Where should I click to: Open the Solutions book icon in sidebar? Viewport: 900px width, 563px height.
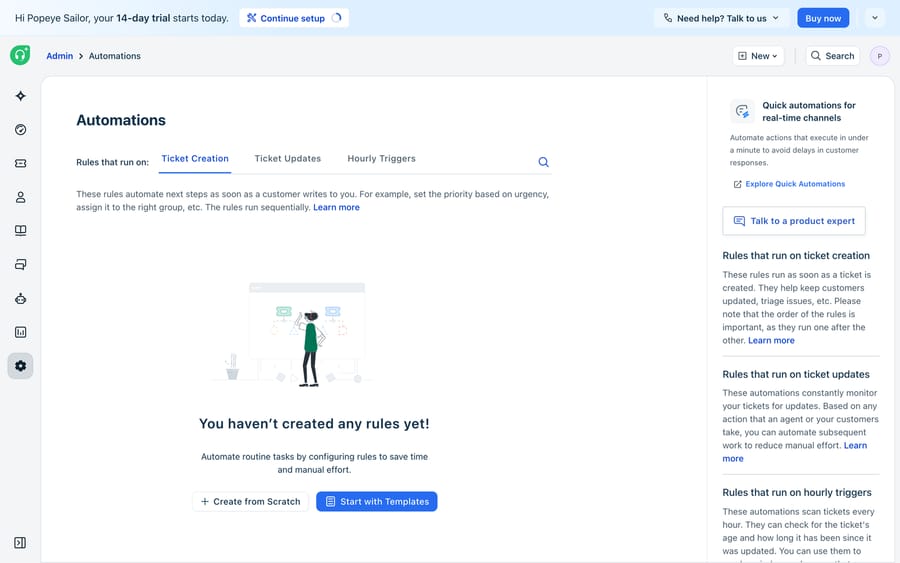click(21, 231)
